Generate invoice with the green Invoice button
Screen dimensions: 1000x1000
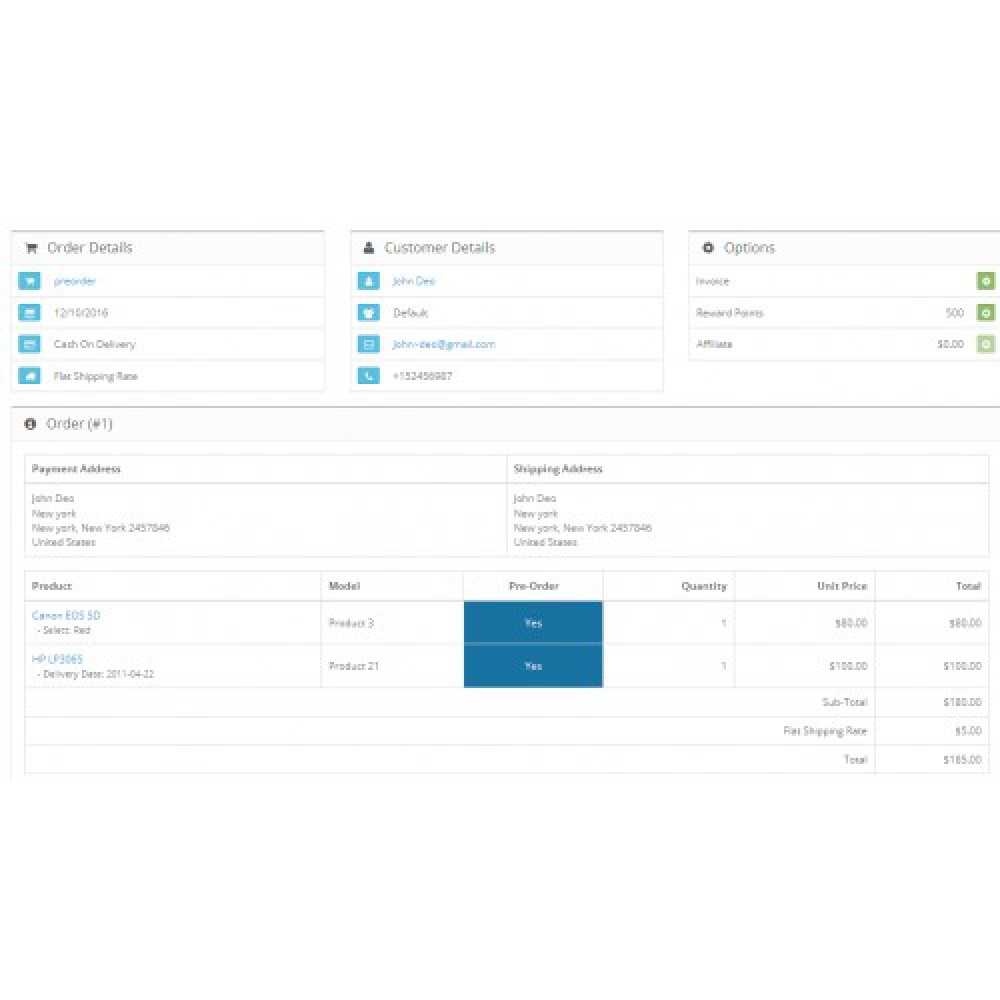[x=986, y=281]
